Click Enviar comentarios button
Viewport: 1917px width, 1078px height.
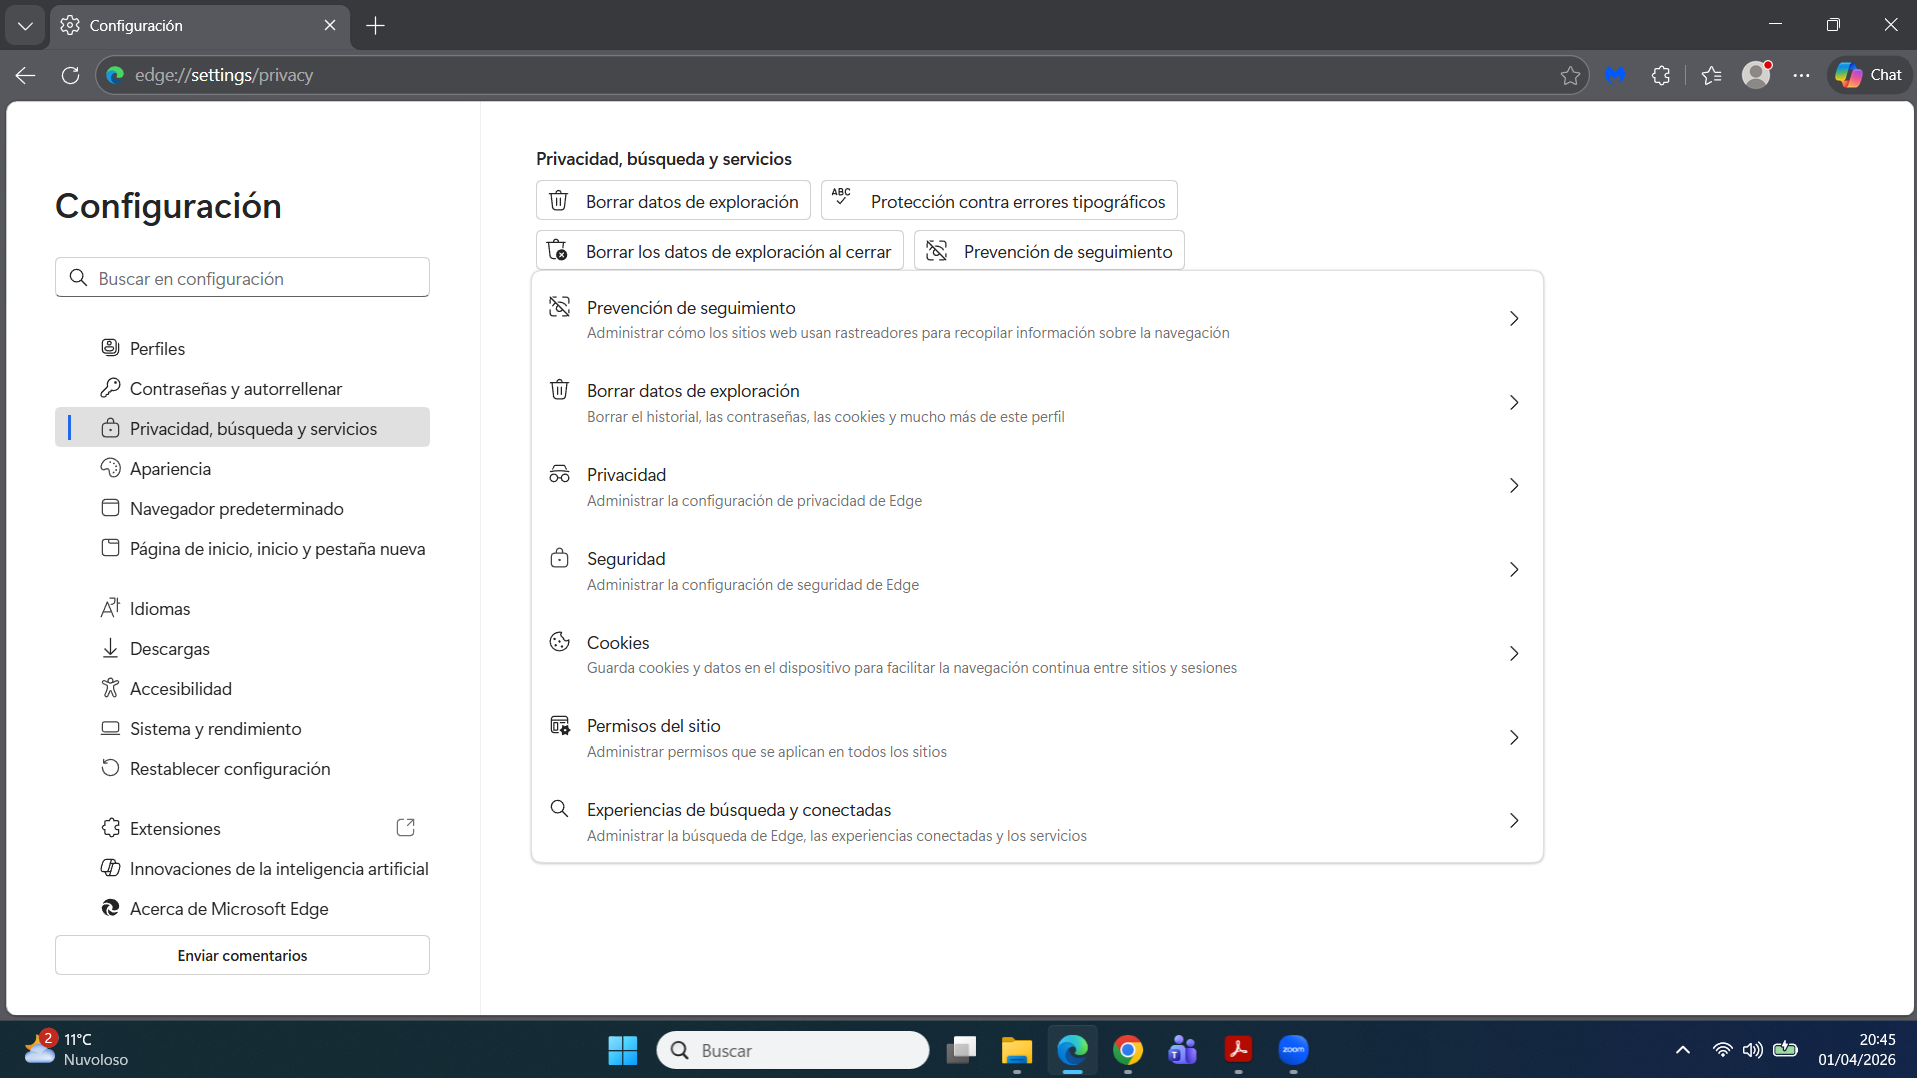[242, 955]
